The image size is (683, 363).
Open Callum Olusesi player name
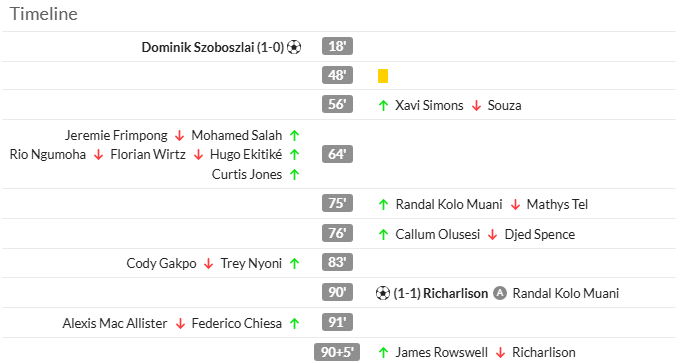point(437,234)
